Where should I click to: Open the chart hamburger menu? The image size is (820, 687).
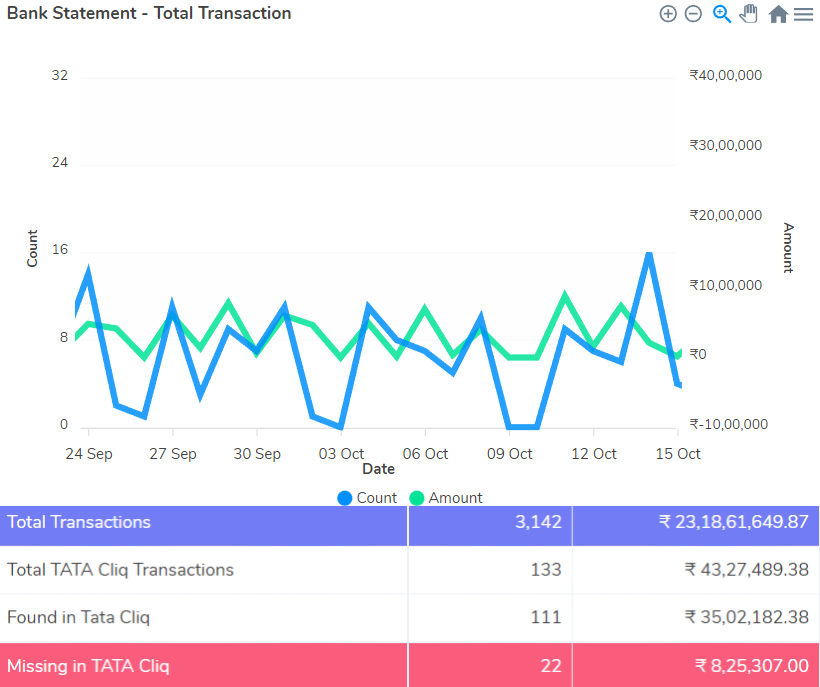[803, 14]
